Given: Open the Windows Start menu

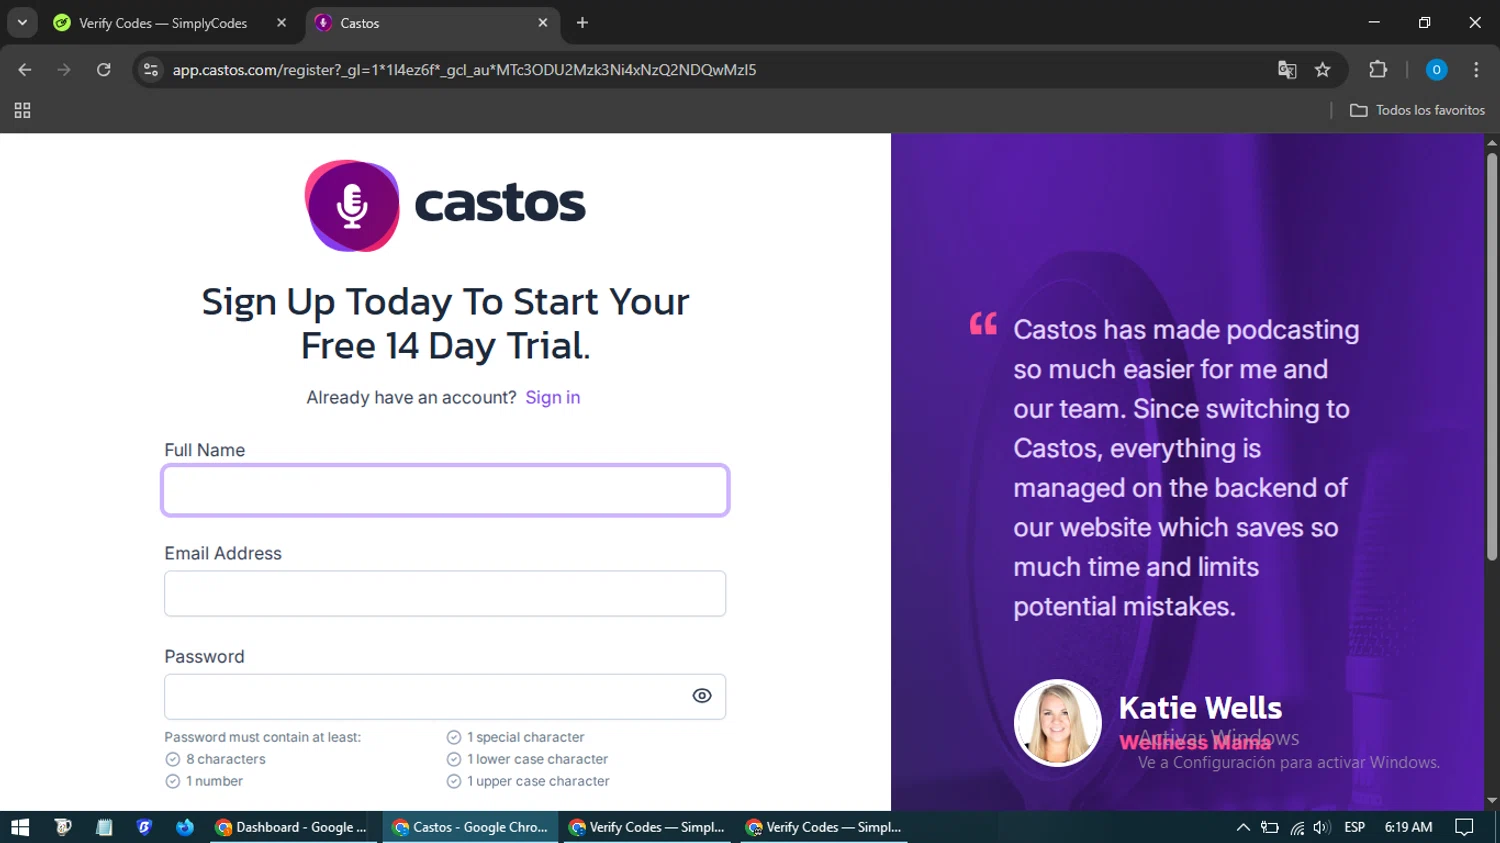Looking at the screenshot, I should [20, 827].
